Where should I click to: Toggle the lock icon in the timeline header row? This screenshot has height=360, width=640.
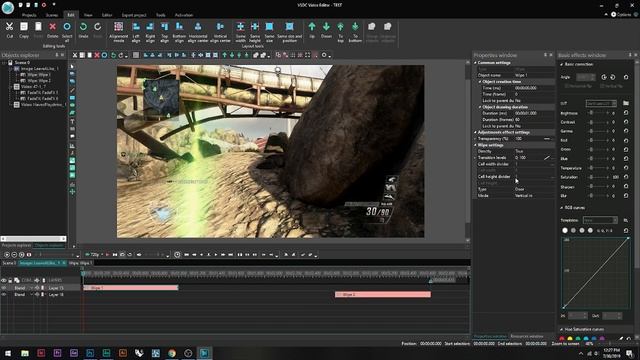(x=10, y=280)
